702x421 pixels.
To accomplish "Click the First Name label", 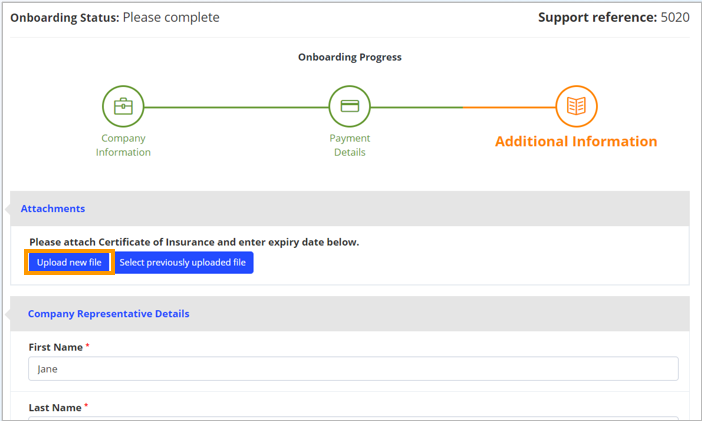I will point(56,347).
